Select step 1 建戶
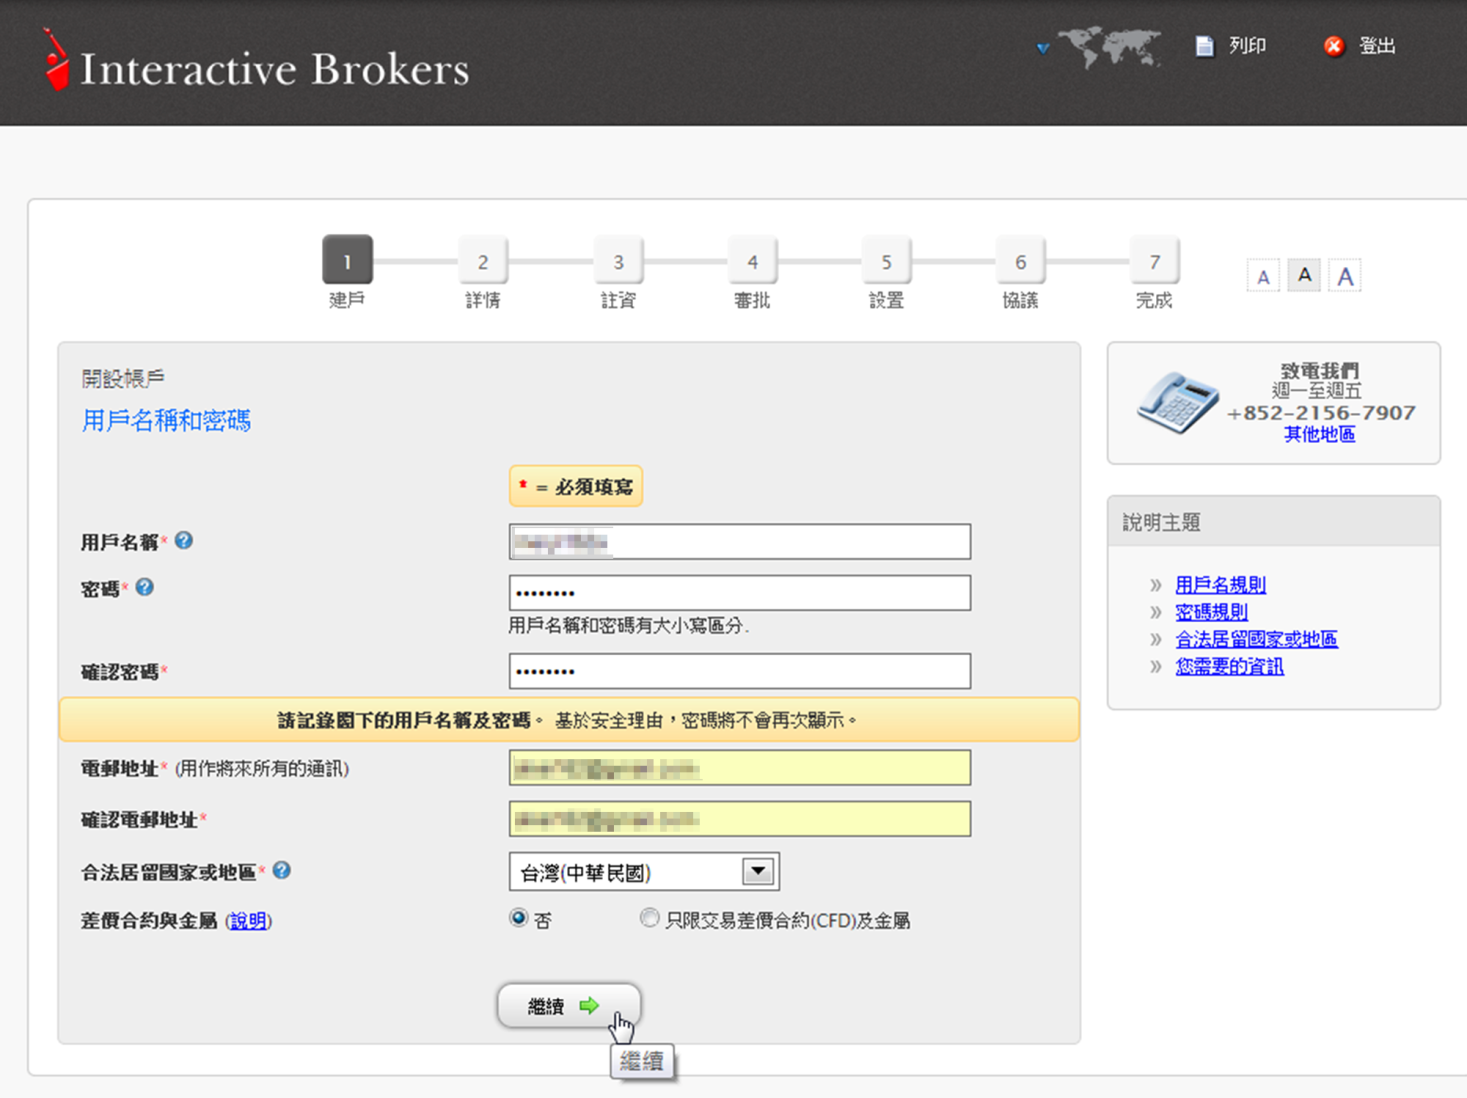The image size is (1467, 1098). 347,260
